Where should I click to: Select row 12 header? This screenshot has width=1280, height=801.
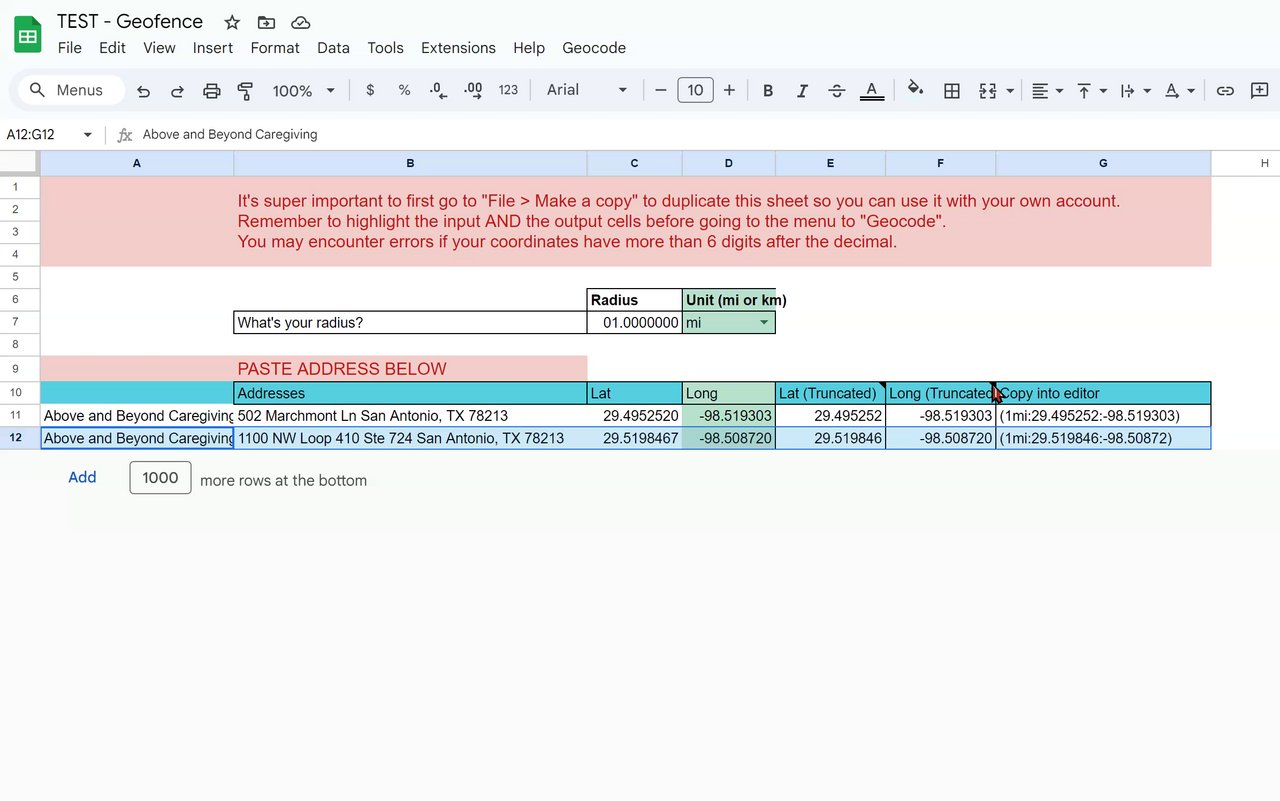tap(16, 438)
